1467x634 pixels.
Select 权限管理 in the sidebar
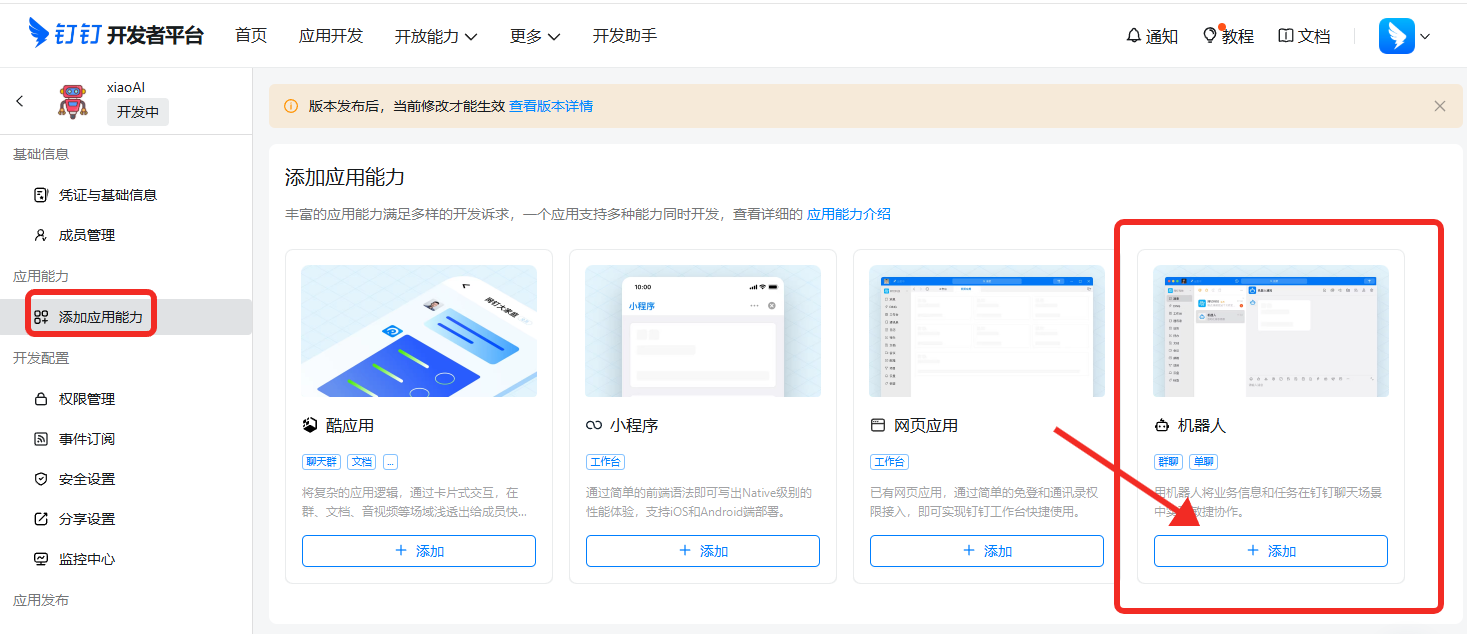tap(86, 399)
